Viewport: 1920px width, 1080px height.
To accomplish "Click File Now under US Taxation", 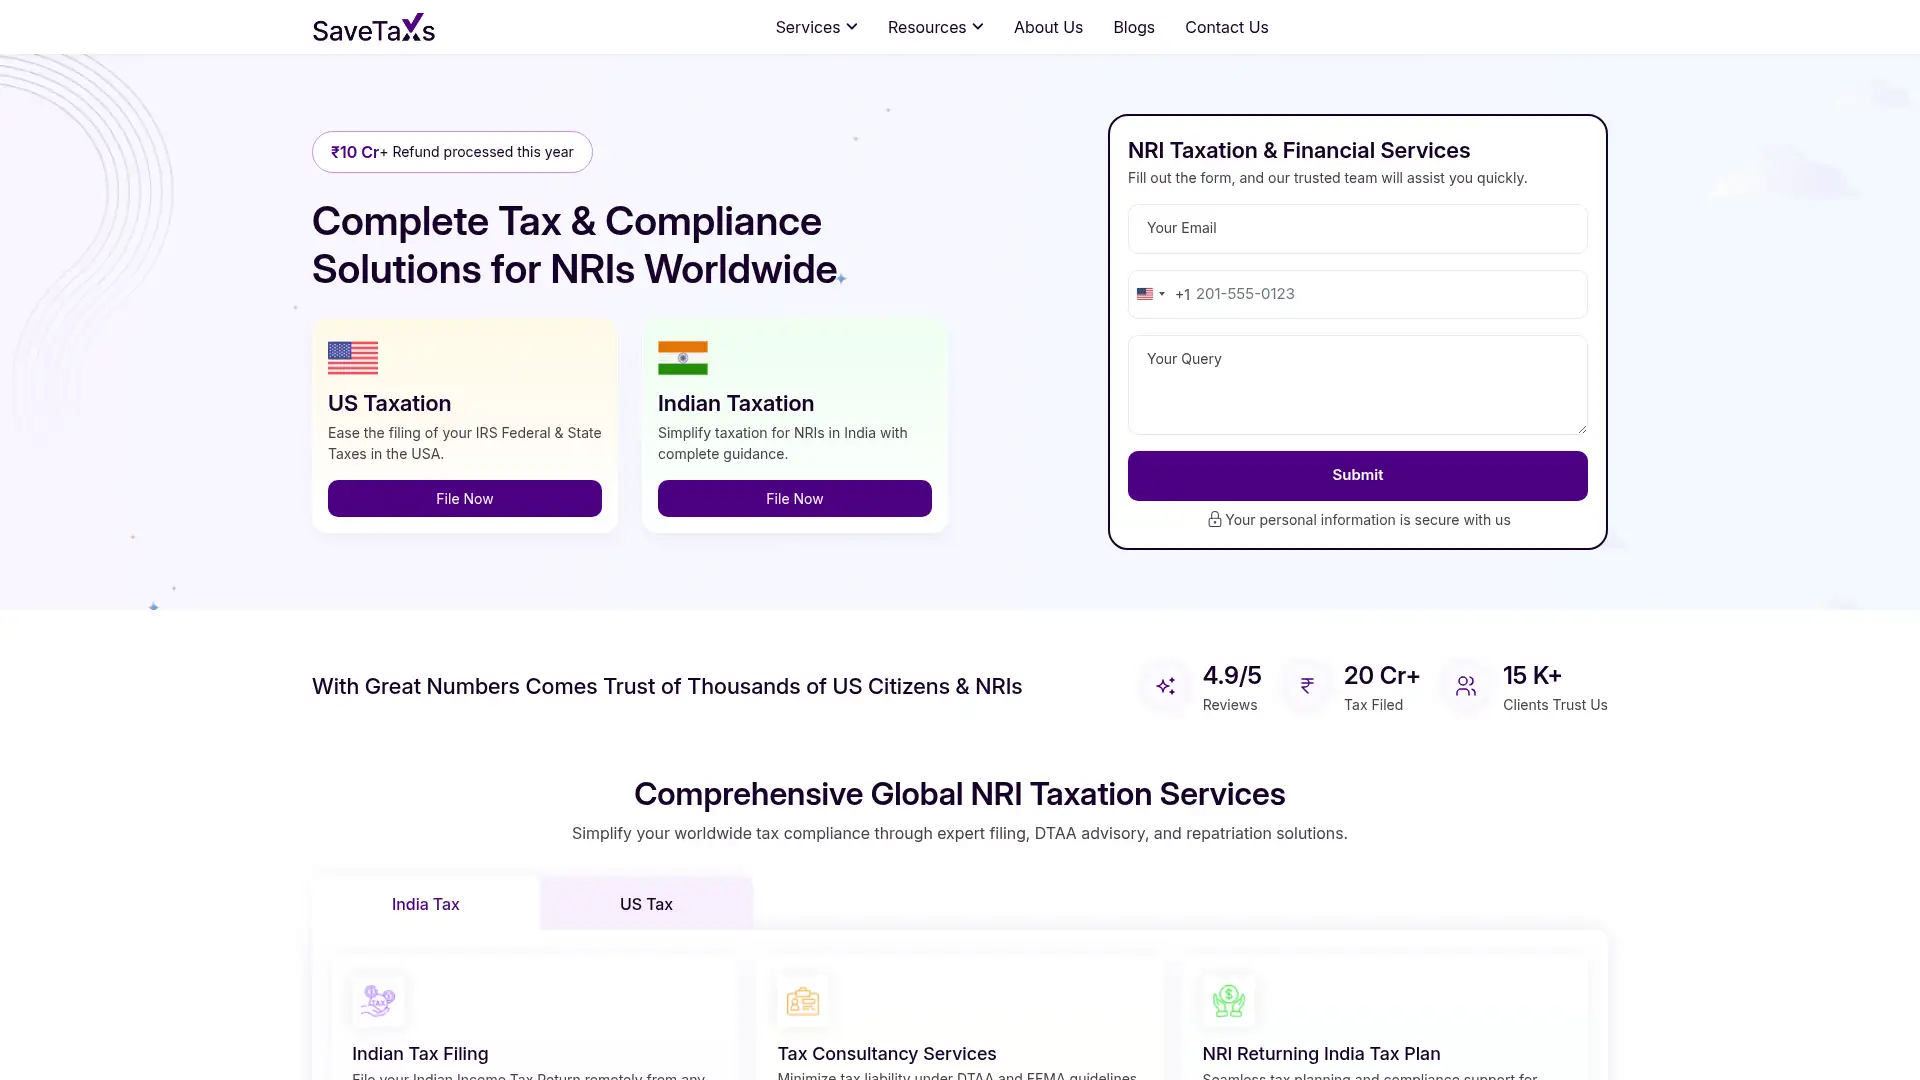I will coord(464,498).
